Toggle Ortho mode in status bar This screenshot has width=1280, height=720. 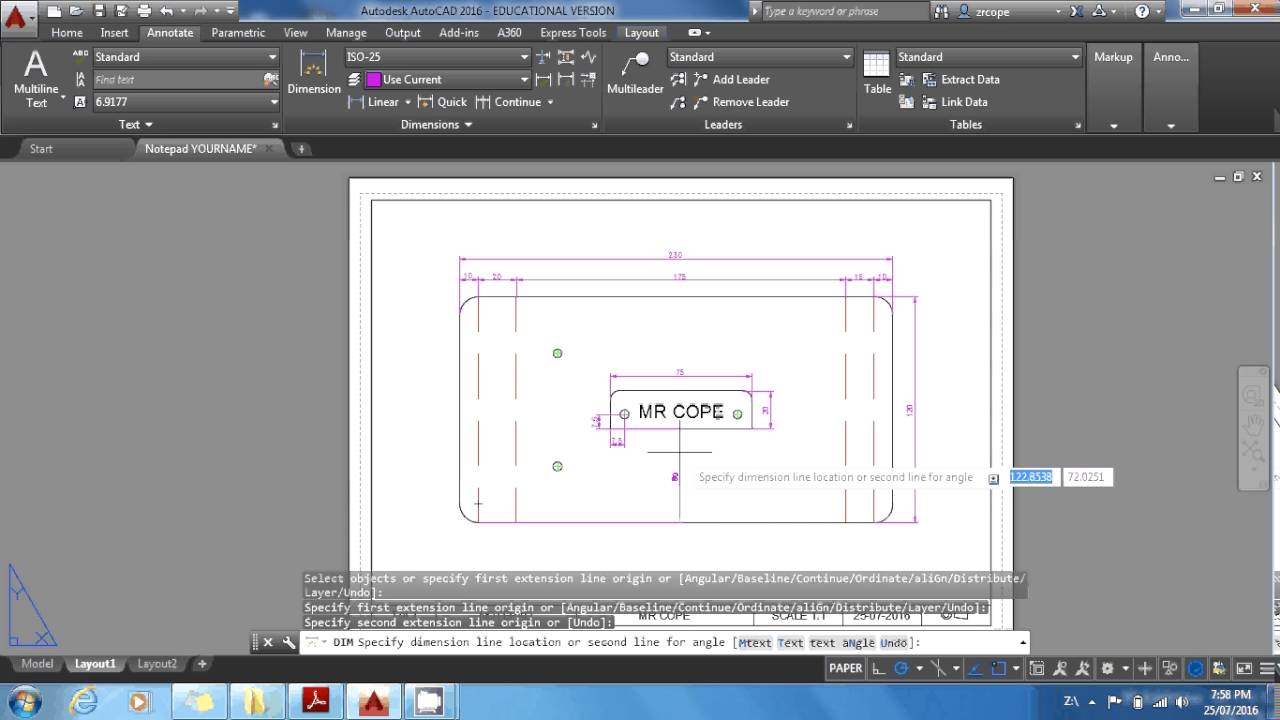pos(878,668)
